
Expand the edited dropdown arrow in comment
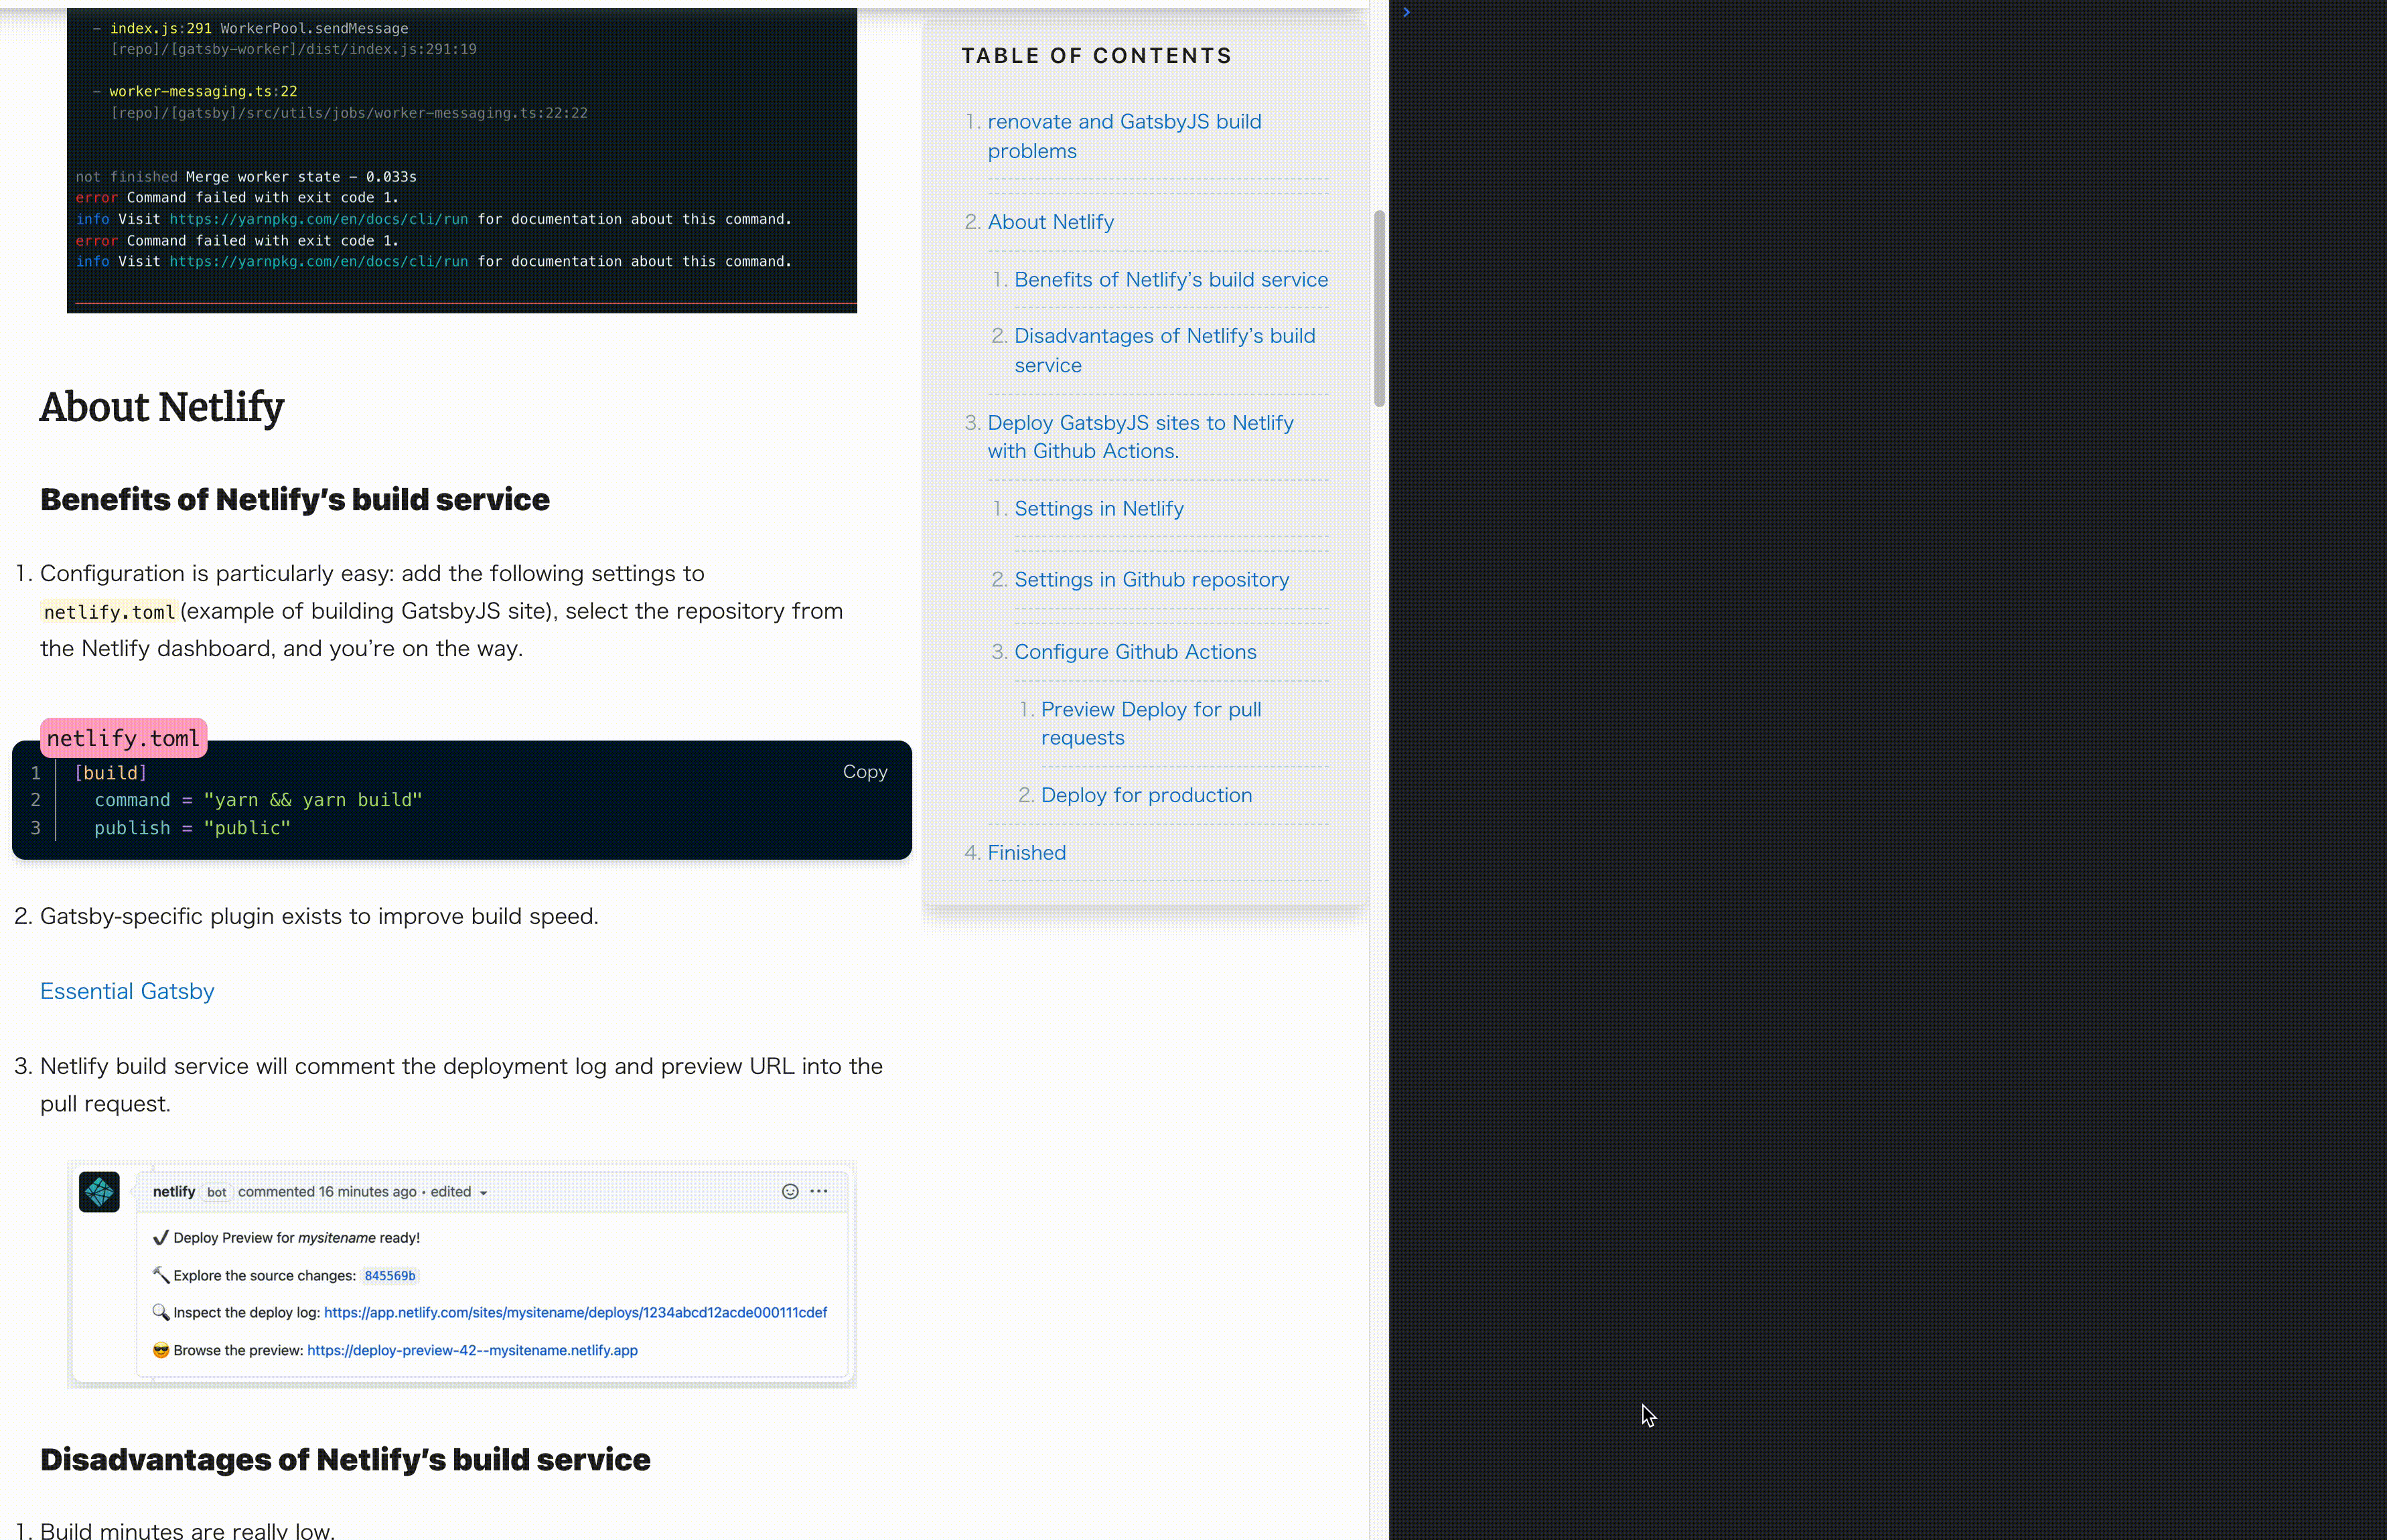(x=483, y=1193)
